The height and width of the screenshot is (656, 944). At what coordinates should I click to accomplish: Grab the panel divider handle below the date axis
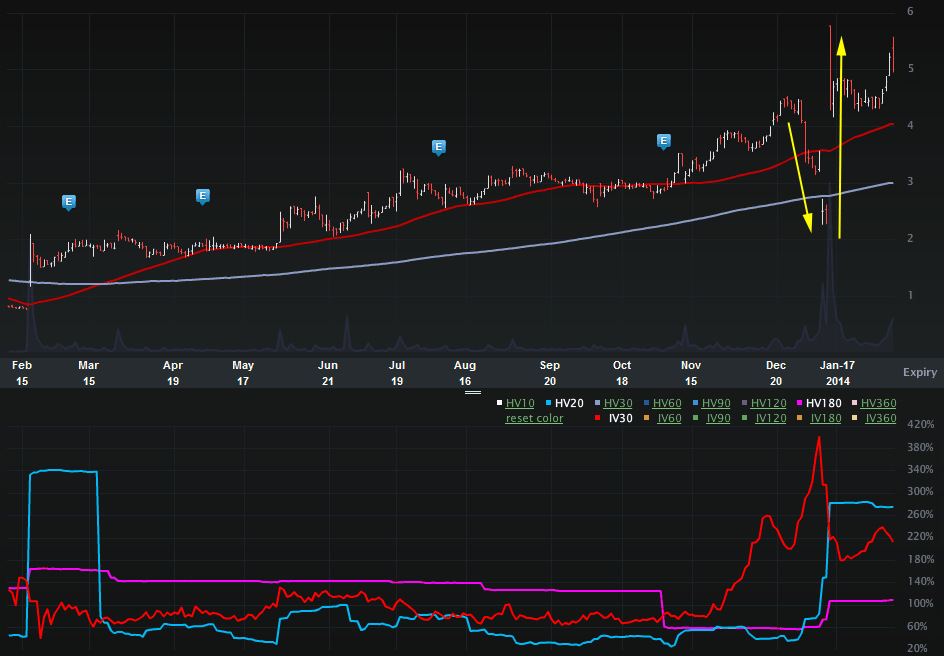click(473, 393)
